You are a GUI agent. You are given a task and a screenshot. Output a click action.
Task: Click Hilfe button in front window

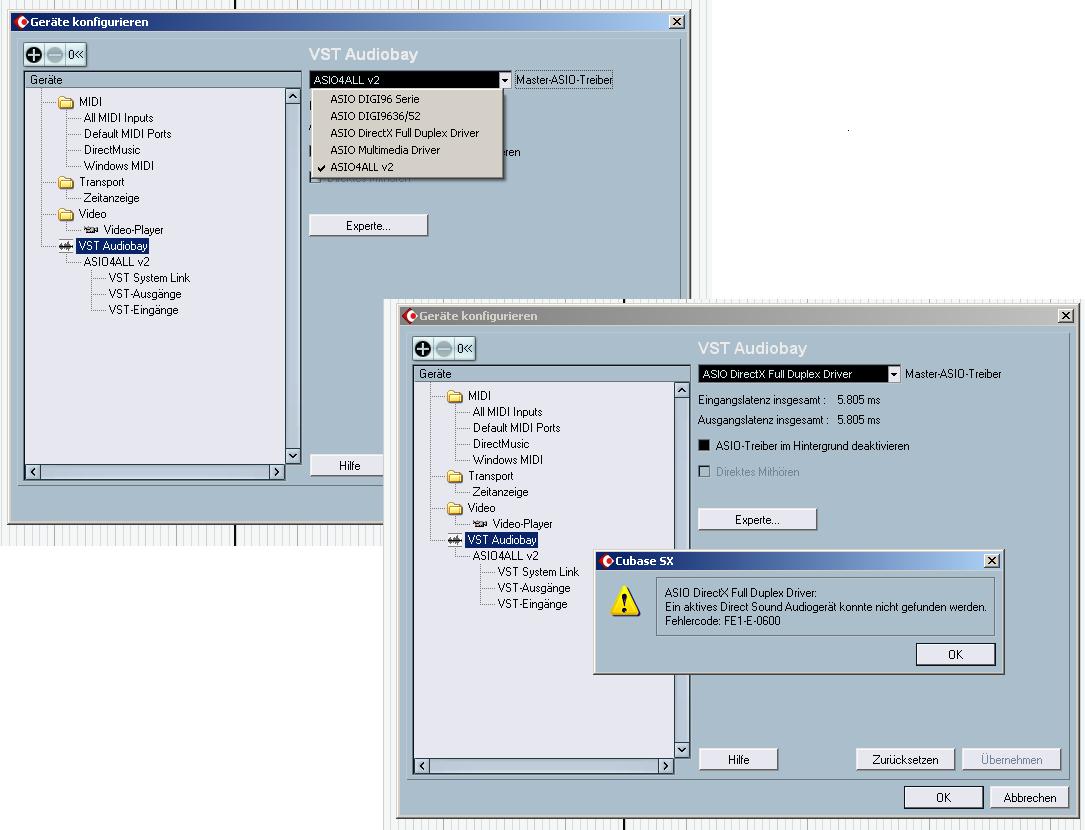click(738, 759)
